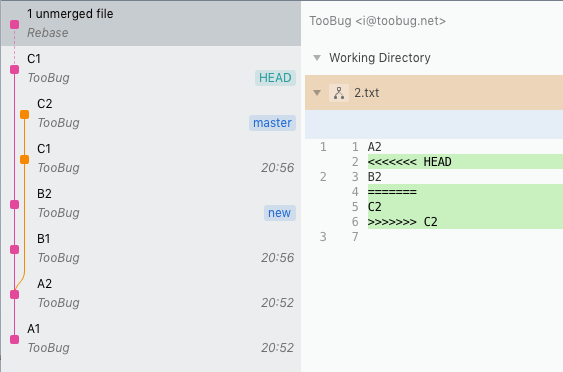Click the HEAD ref badge
563x372 pixels.
[275, 78]
